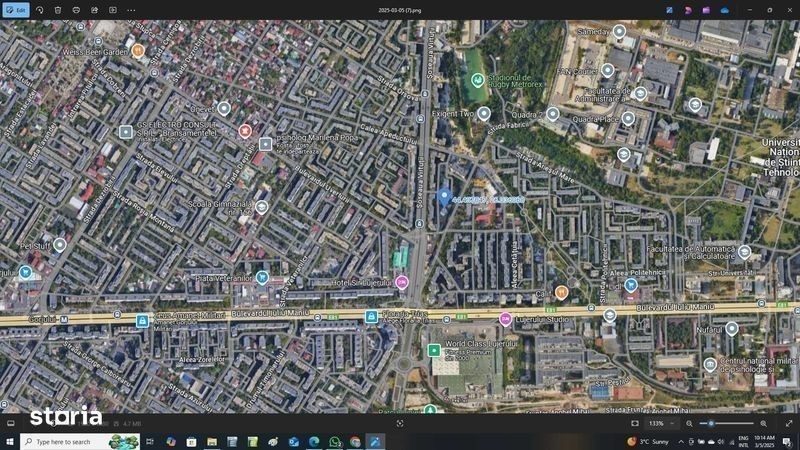Click the print icon in the toolbar
Screen dimensions: 800x450
(76, 10)
